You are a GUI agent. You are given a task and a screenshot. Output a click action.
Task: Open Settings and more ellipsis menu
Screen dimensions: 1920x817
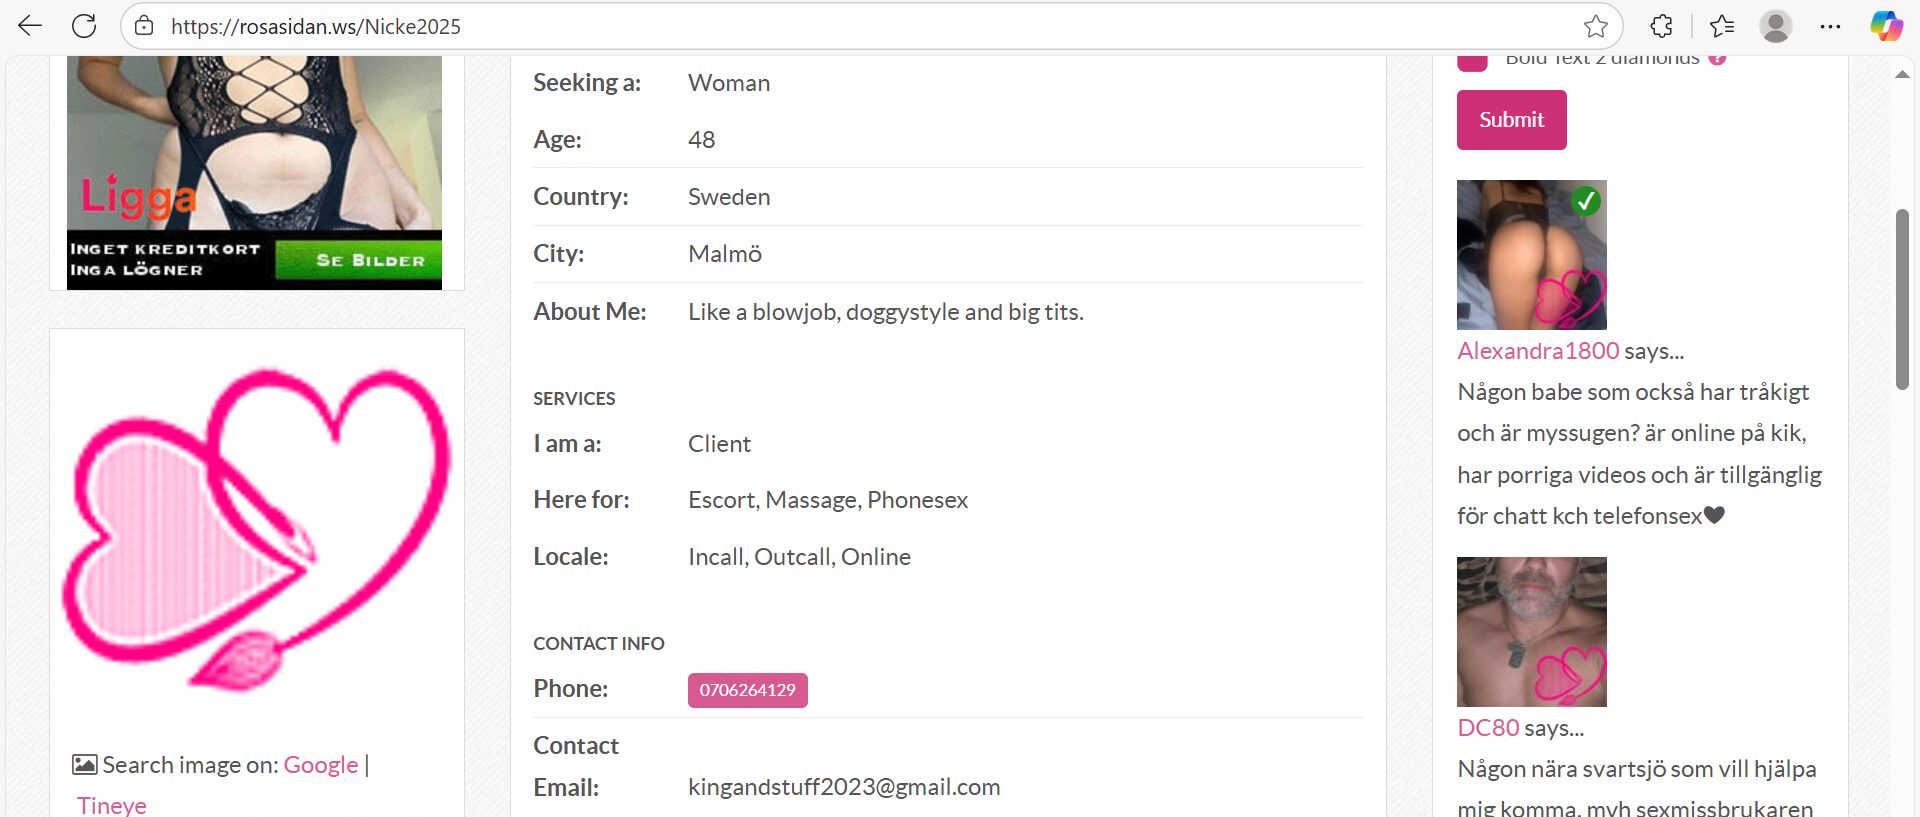click(1830, 26)
